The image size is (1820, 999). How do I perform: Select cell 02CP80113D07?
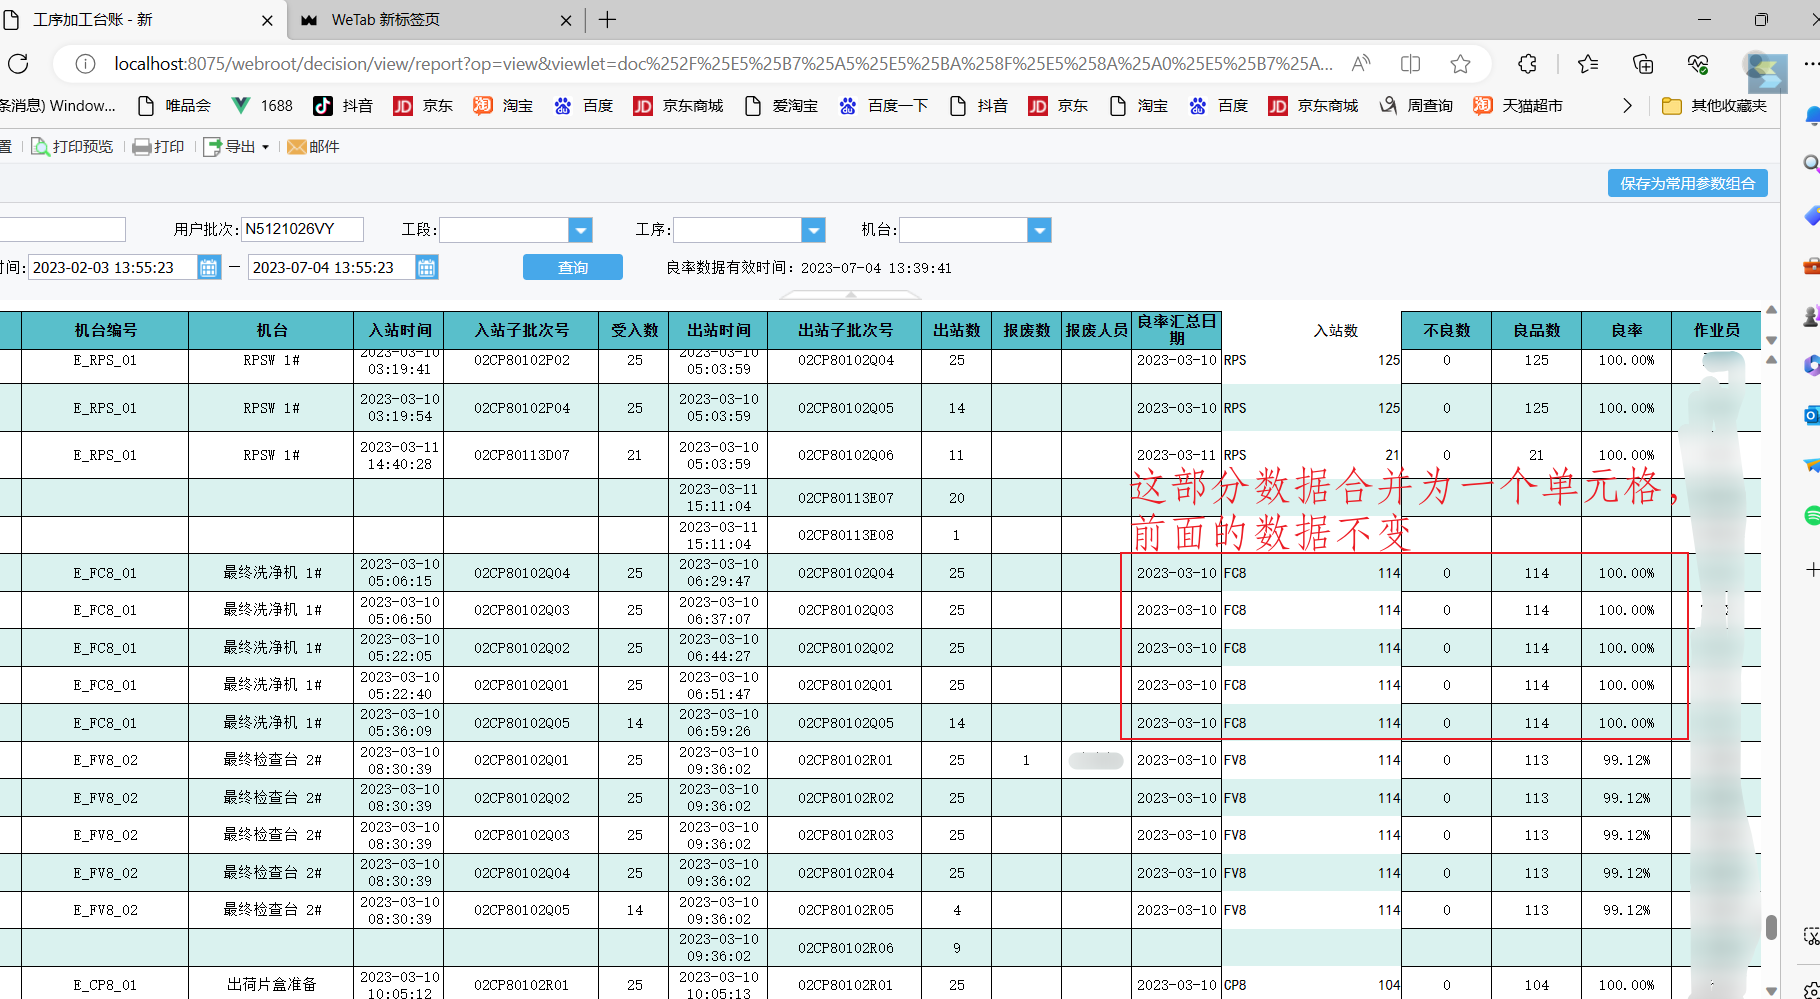pyautogui.click(x=521, y=455)
